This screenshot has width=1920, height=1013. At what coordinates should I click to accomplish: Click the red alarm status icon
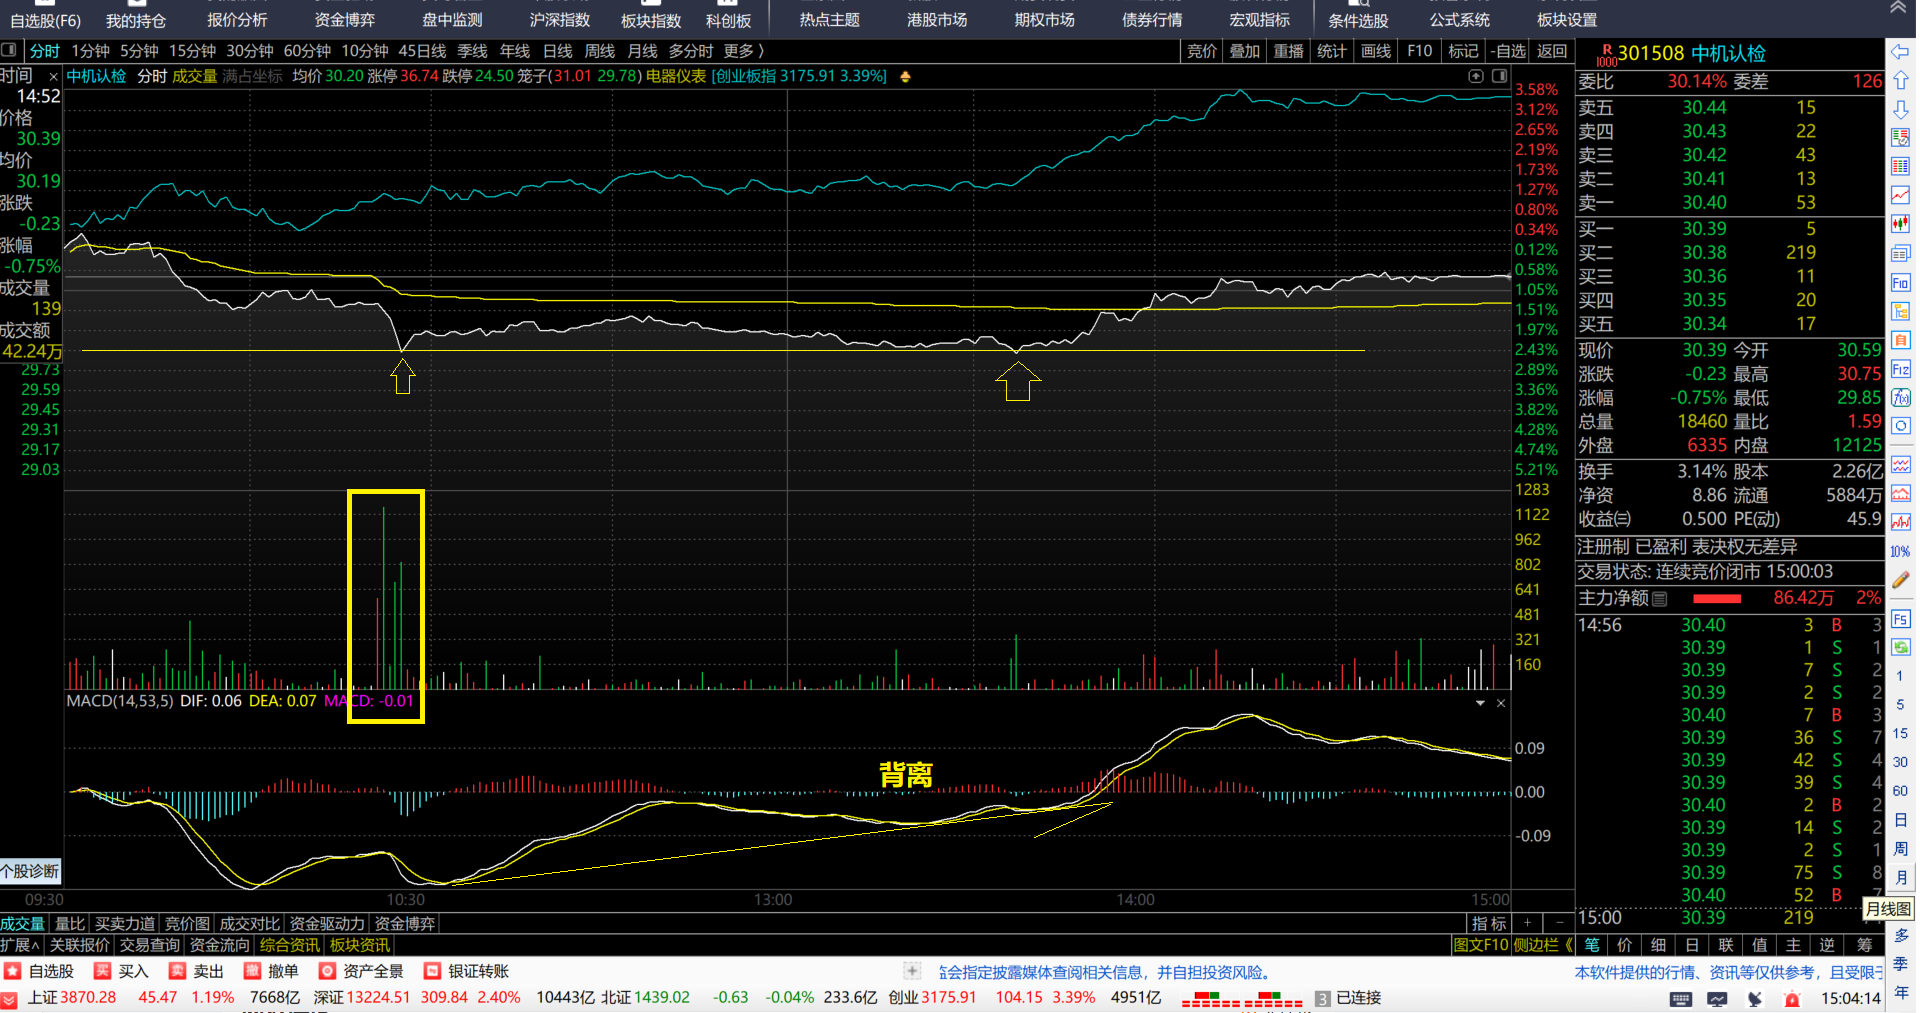1792,999
